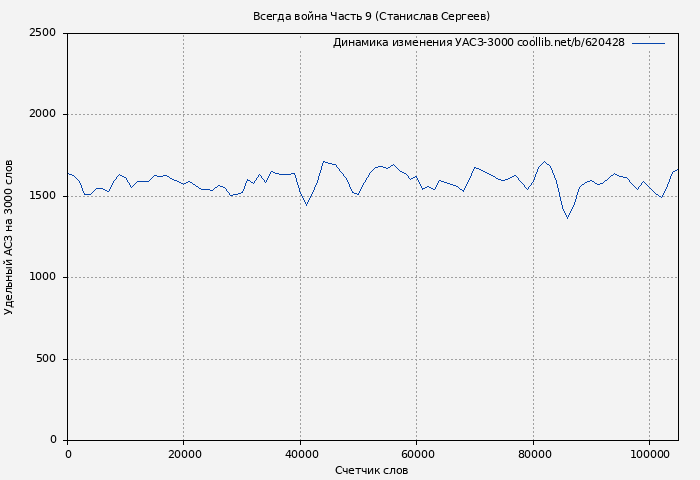This screenshot has height=480, width=700.
Task: Click the chart title "Всегда война Часть 9"
Action: [371, 16]
